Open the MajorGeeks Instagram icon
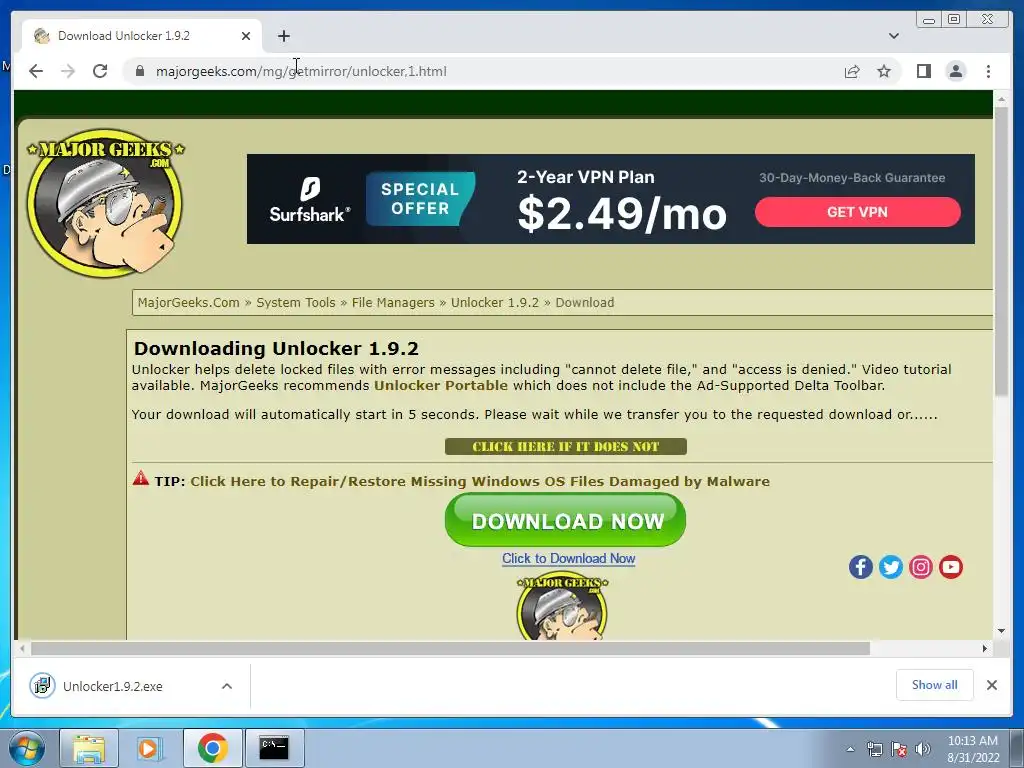Viewport: 1024px width, 768px height. [921, 567]
